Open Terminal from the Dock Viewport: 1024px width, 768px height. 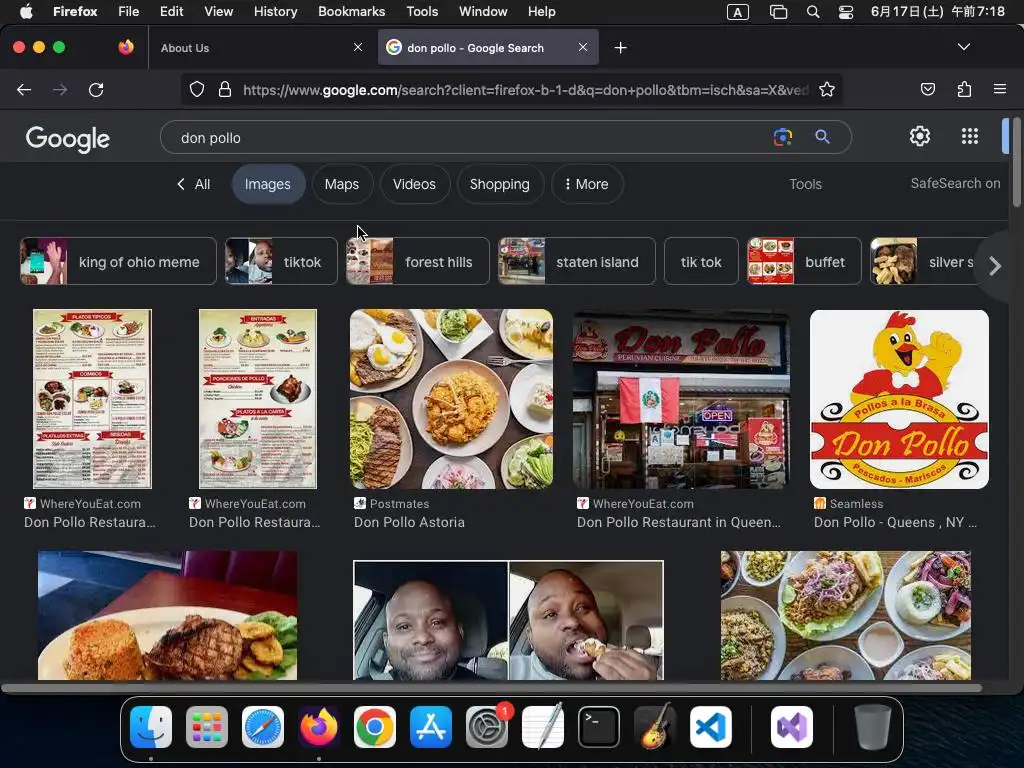coord(599,727)
